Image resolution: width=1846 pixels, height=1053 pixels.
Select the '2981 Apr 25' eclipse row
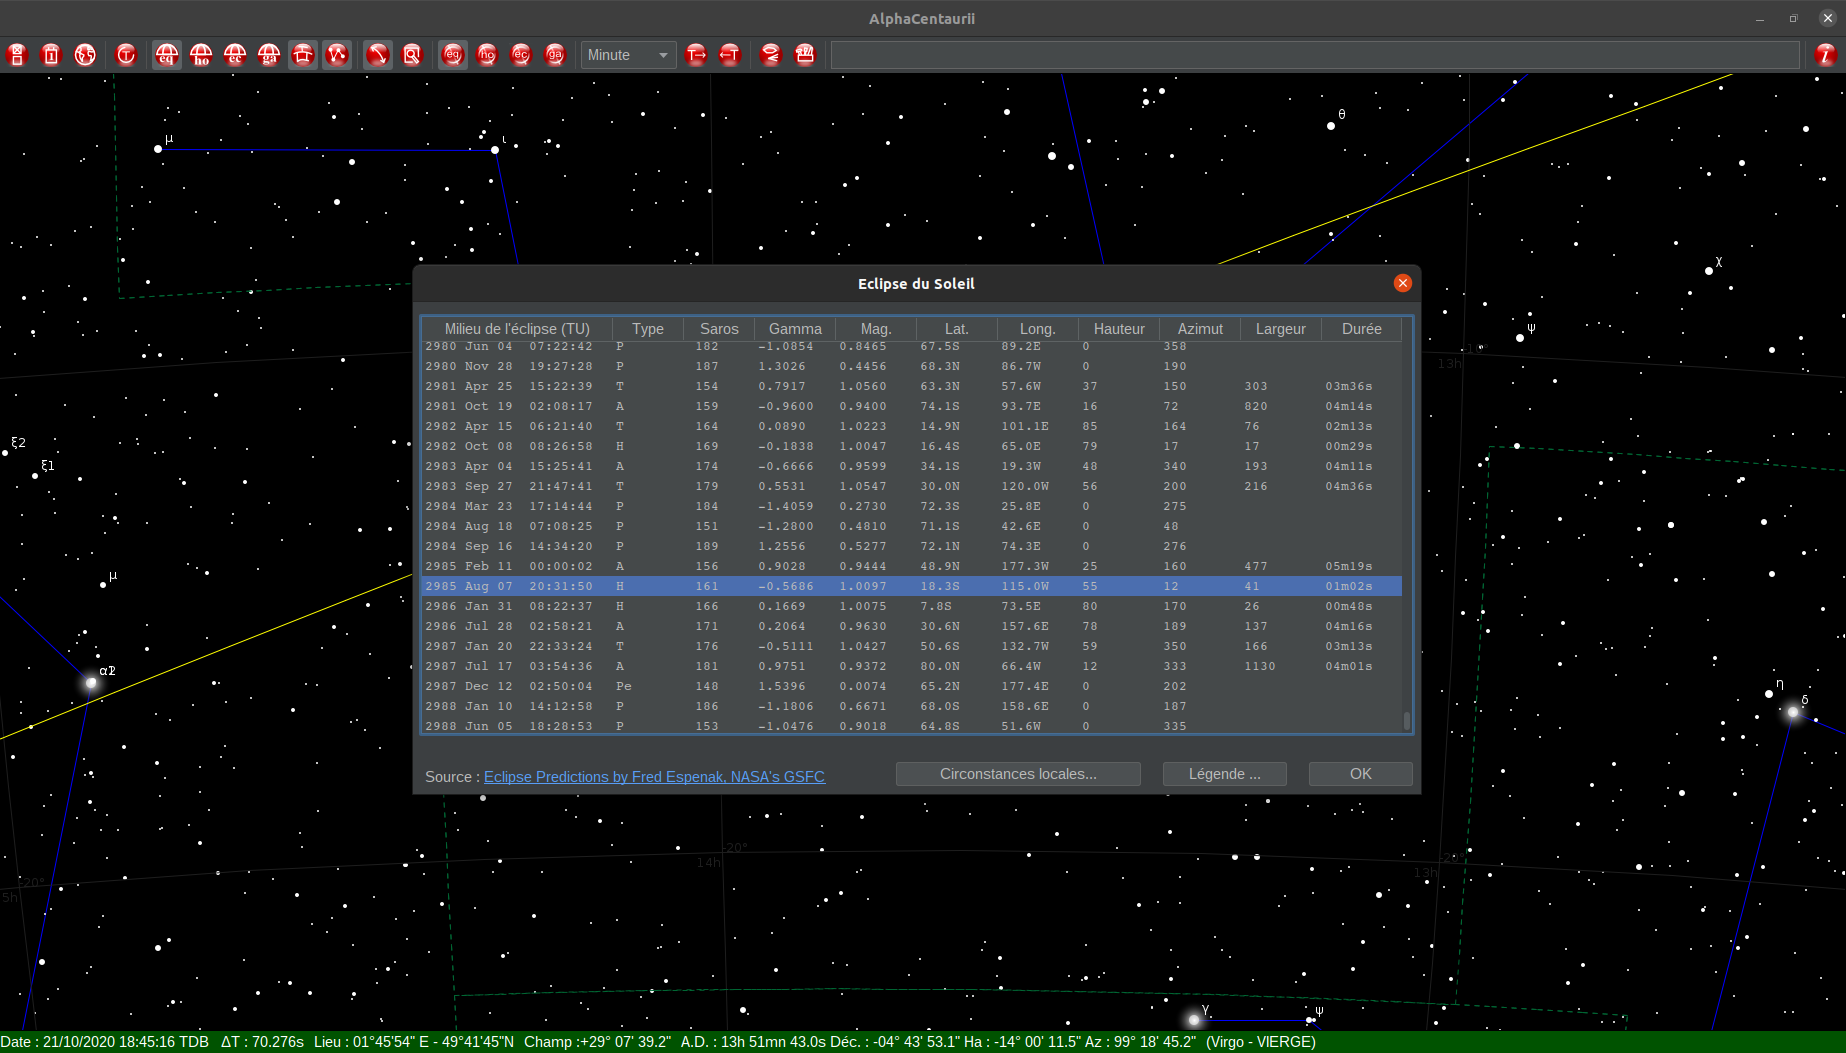912,386
